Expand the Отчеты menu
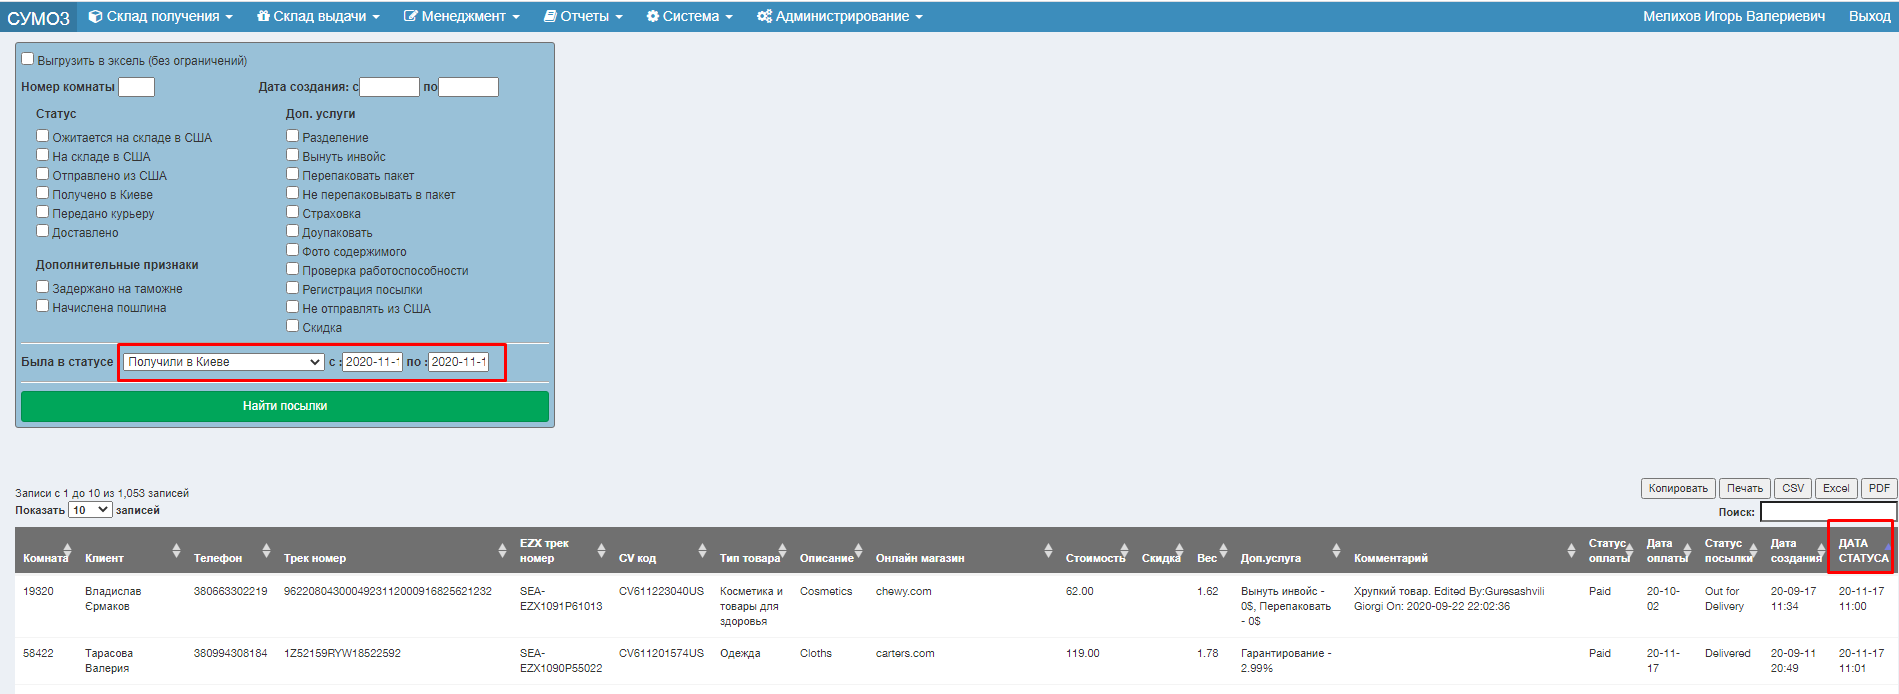Viewport: 1899px width, 694px height. point(583,16)
